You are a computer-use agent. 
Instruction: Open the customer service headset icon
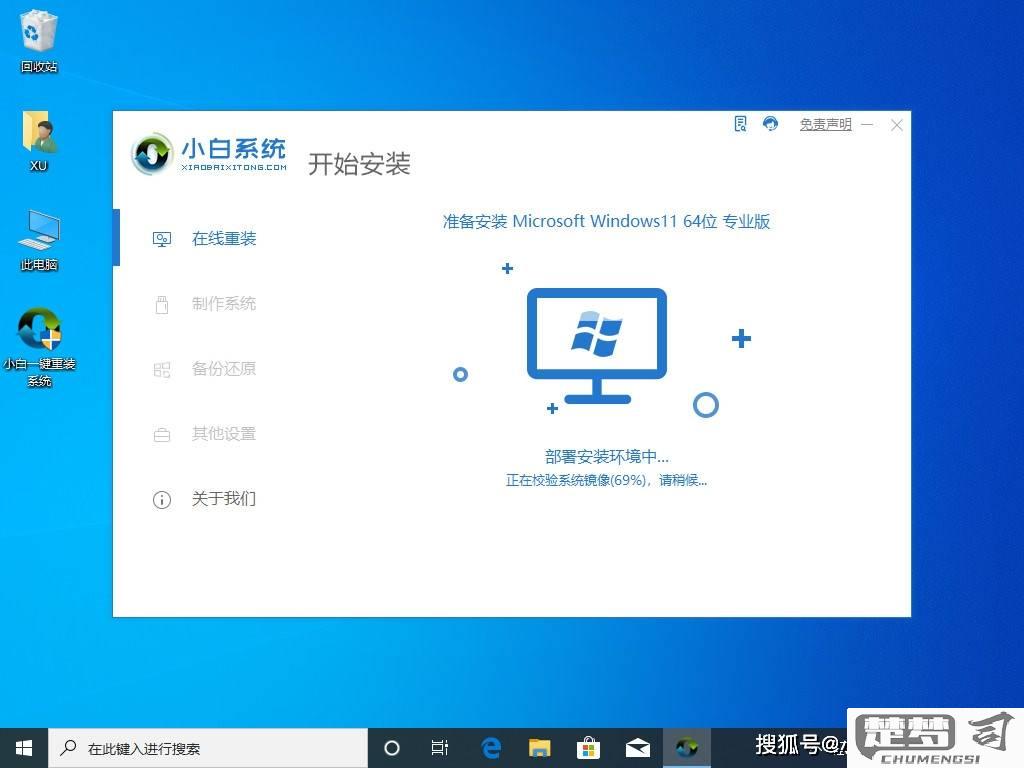click(x=771, y=123)
